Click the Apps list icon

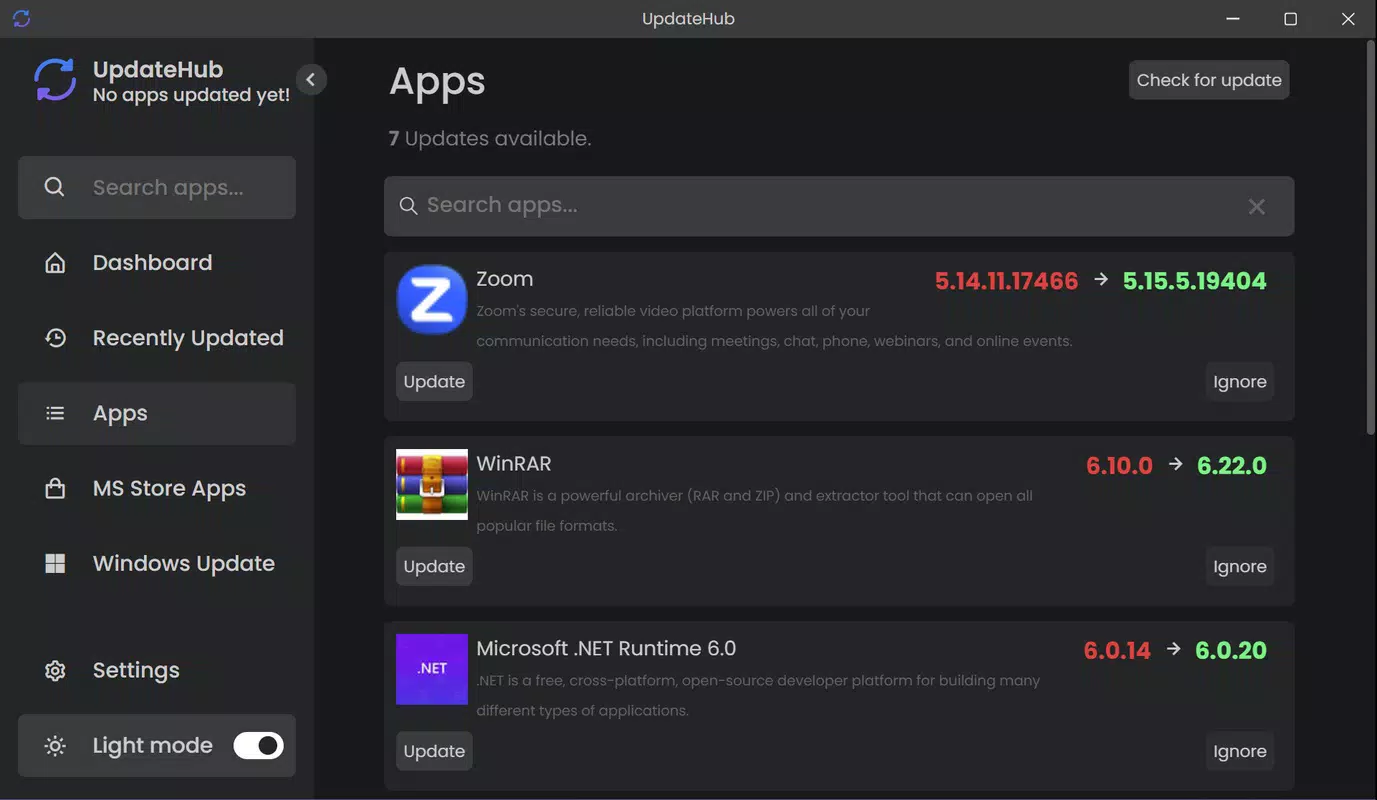(55, 413)
